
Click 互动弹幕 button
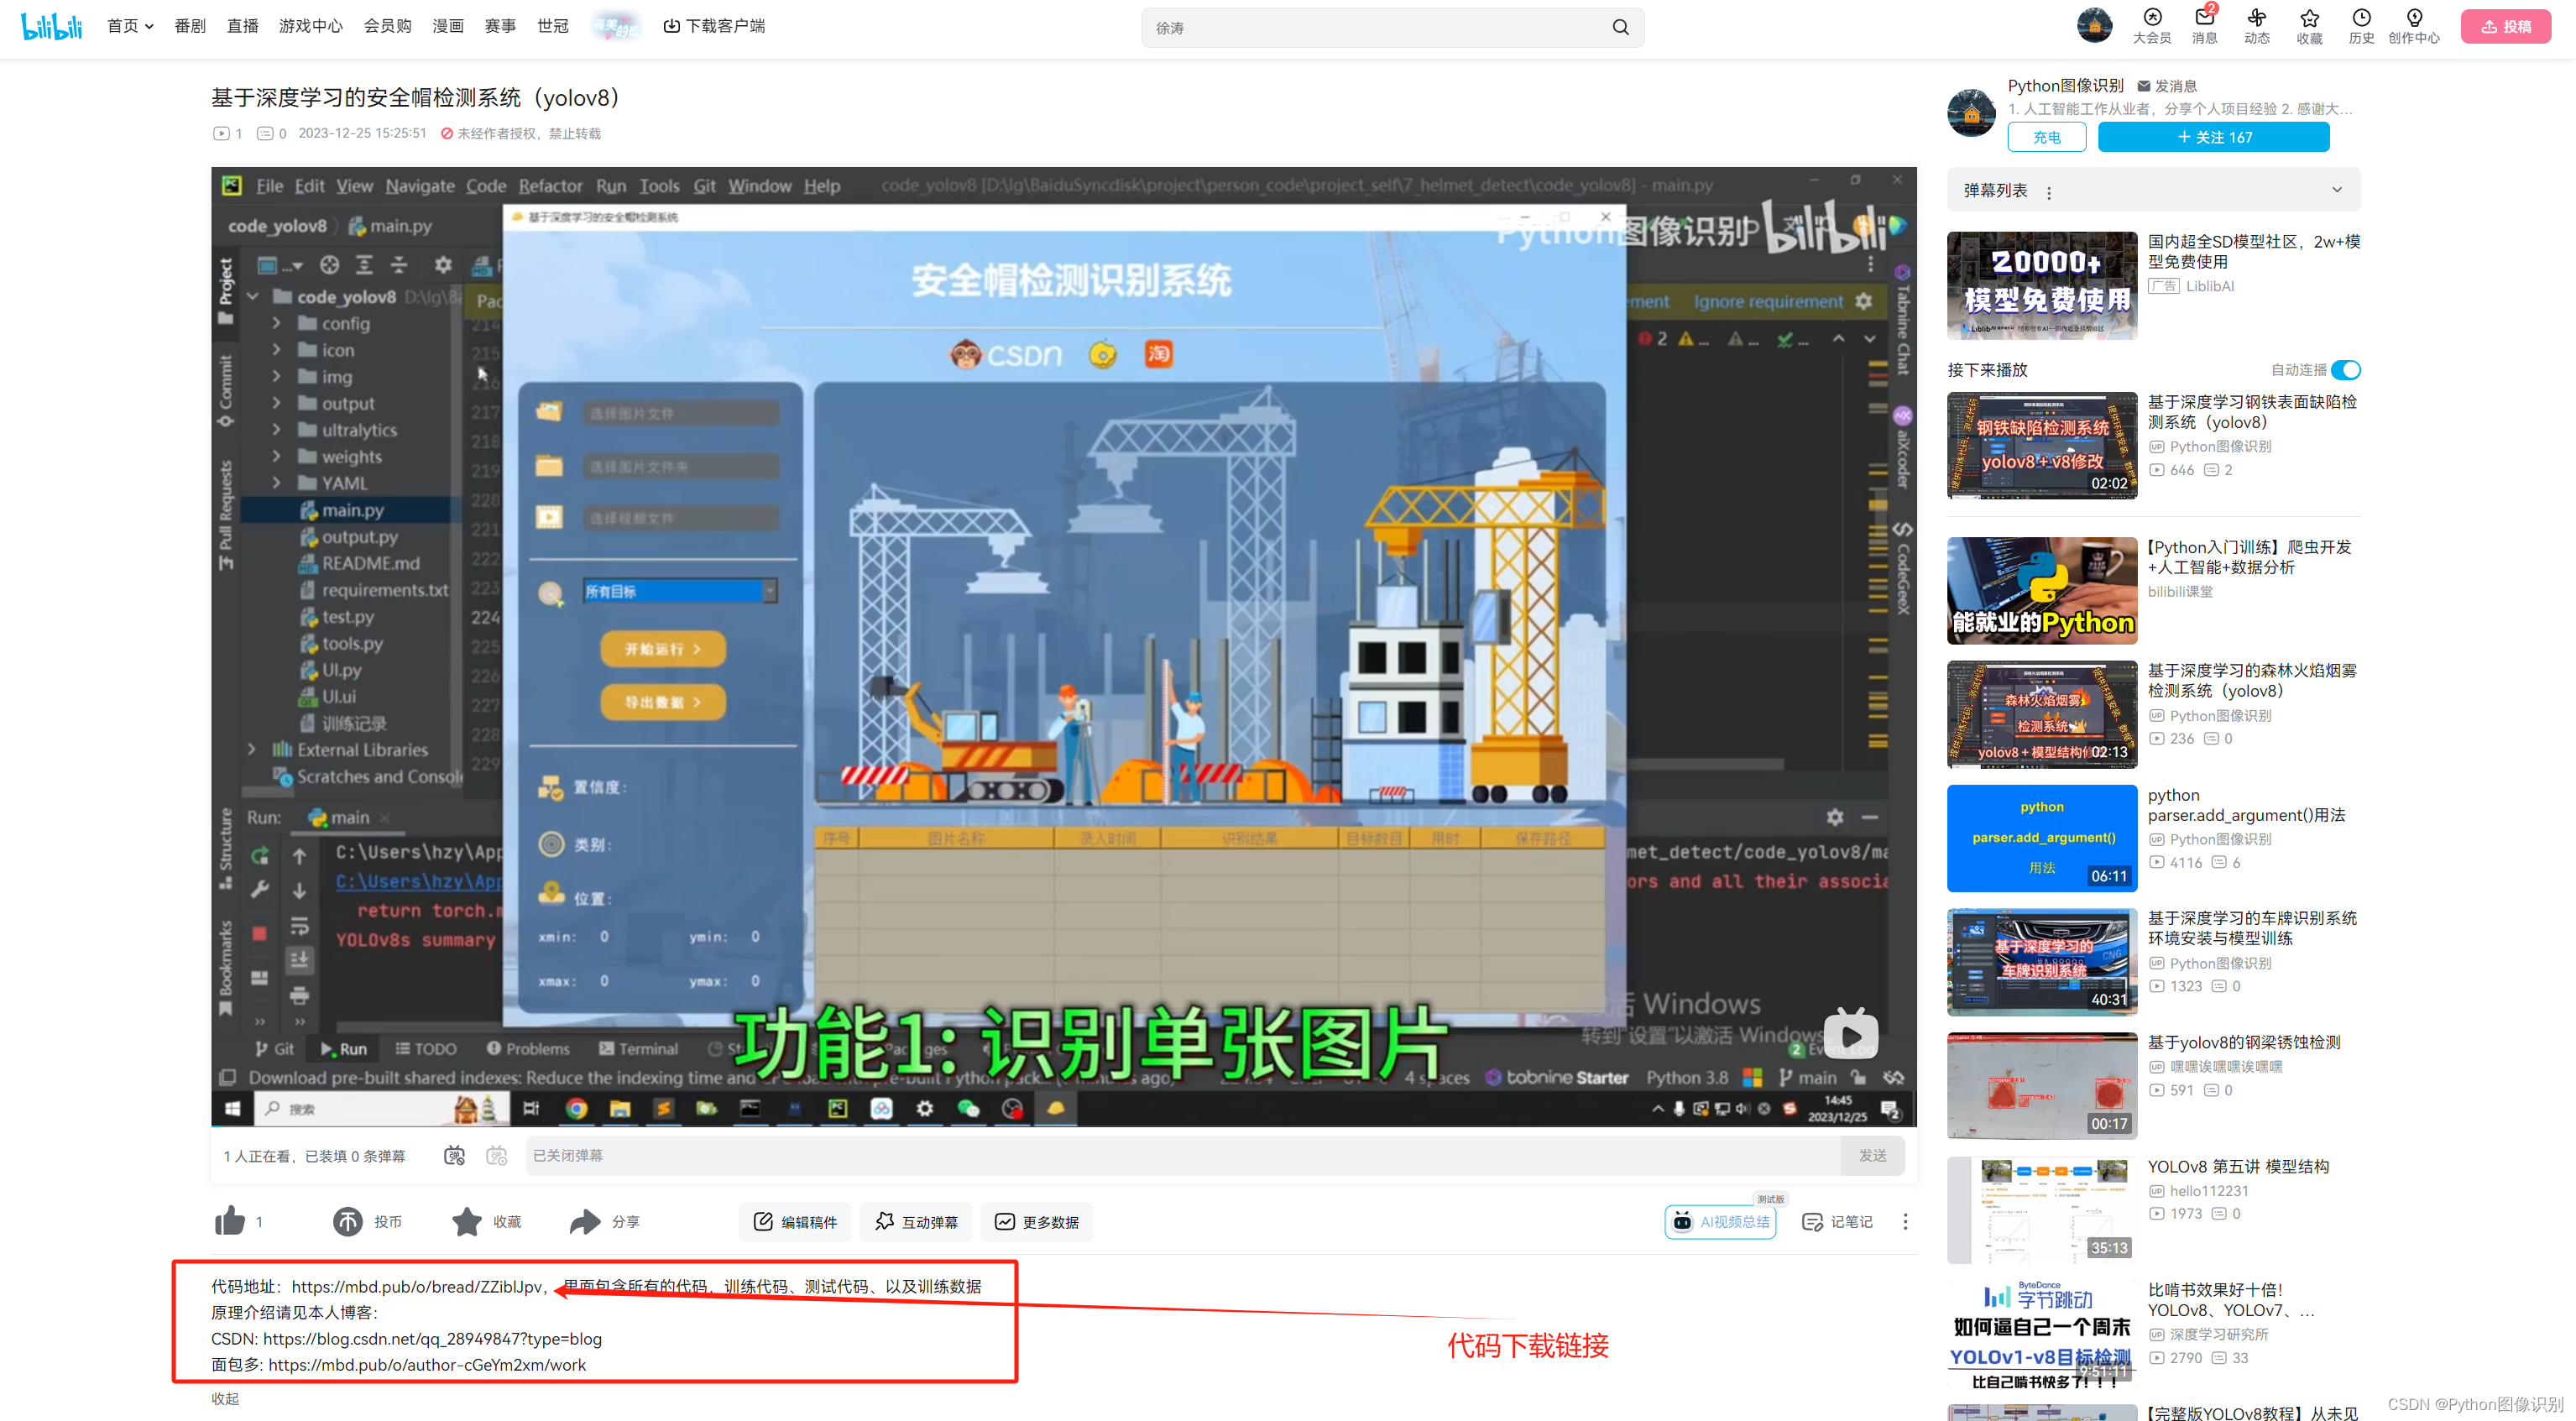tap(916, 1221)
